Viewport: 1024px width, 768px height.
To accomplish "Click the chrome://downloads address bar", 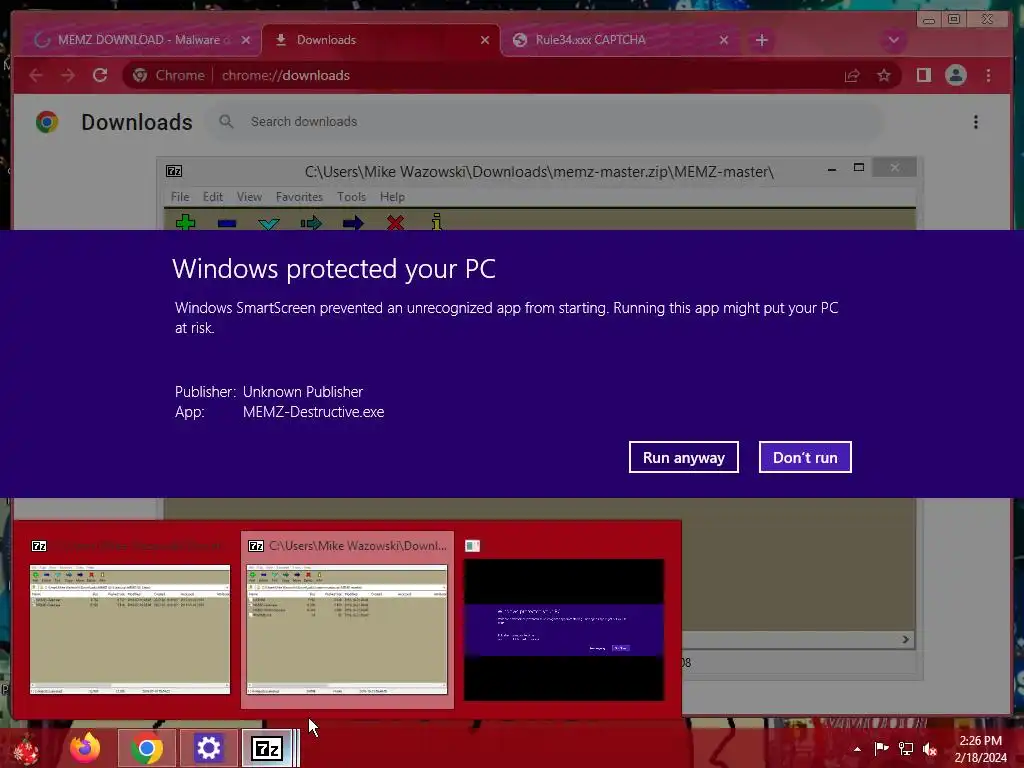I will tap(511, 76).
